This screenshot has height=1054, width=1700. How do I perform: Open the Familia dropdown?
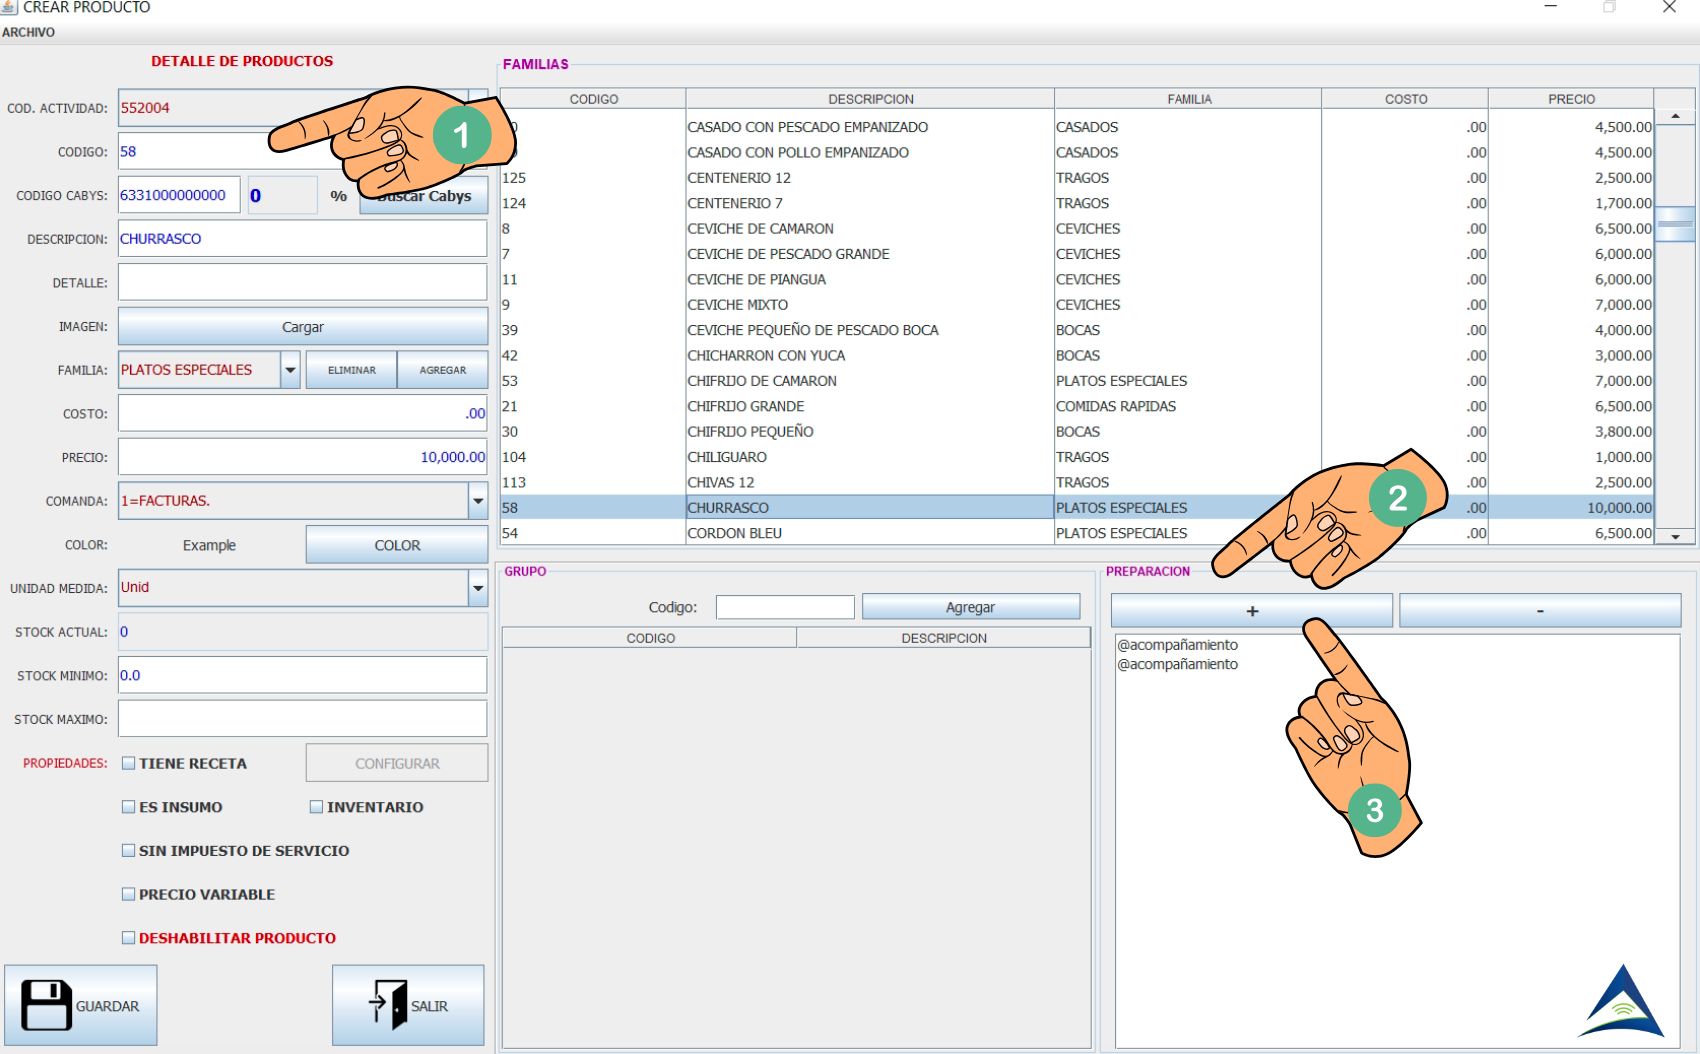pos(290,370)
